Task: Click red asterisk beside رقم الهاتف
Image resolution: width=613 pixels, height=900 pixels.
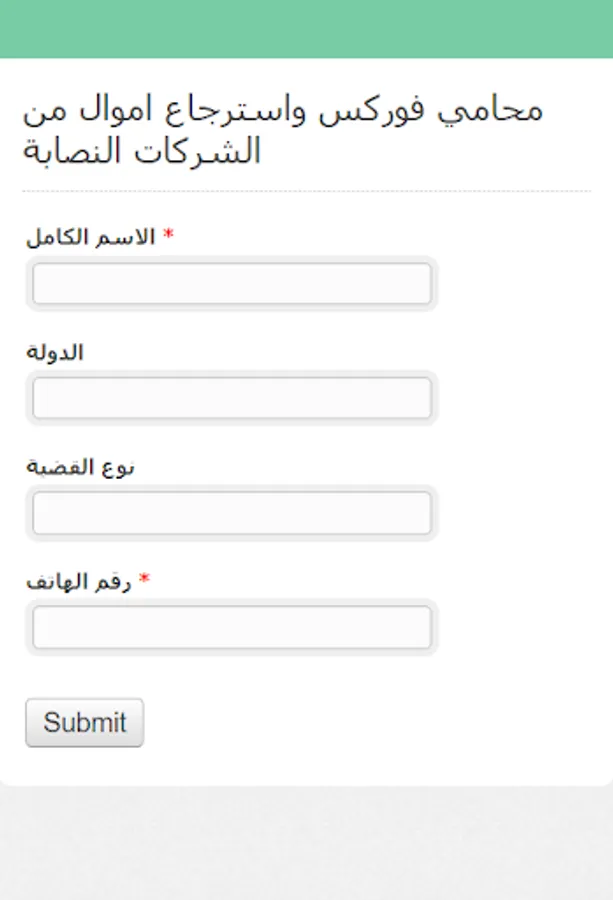Action: tap(144, 579)
